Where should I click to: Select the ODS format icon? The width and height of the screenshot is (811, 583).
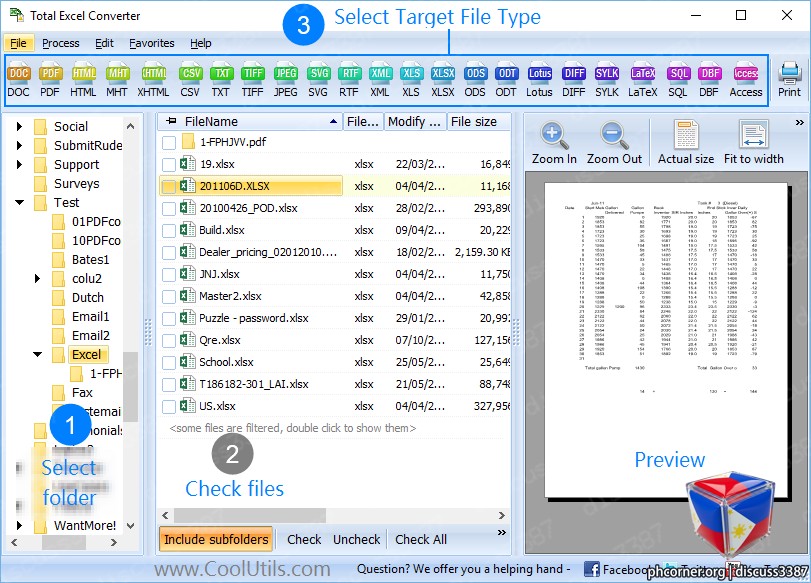coord(475,81)
